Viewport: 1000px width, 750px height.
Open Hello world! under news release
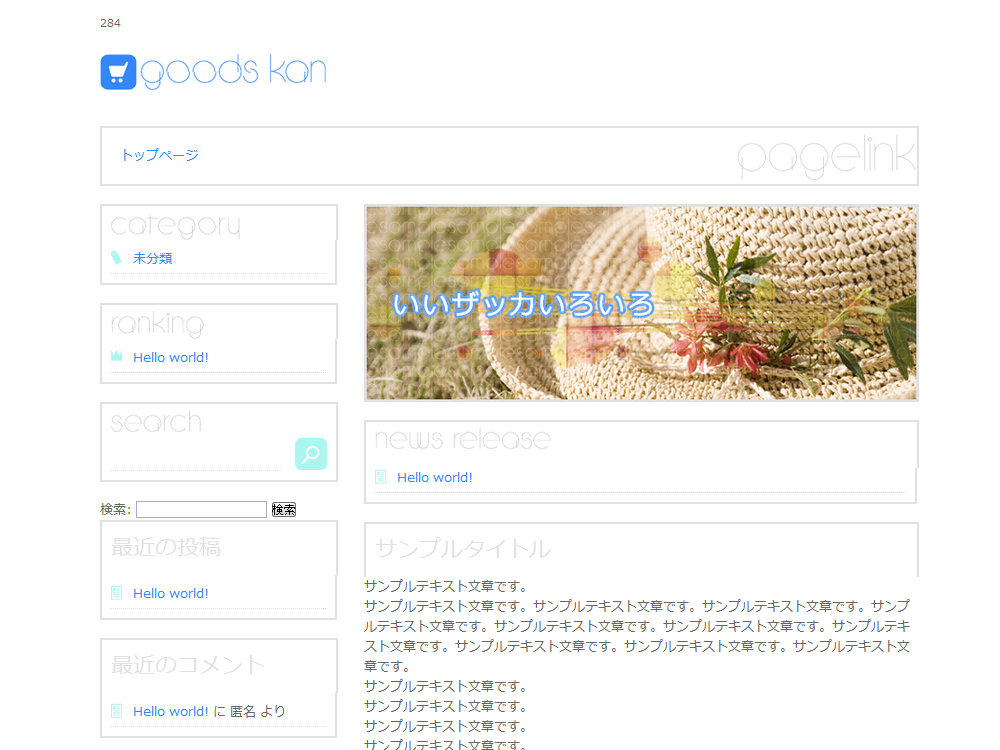pos(434,477)
